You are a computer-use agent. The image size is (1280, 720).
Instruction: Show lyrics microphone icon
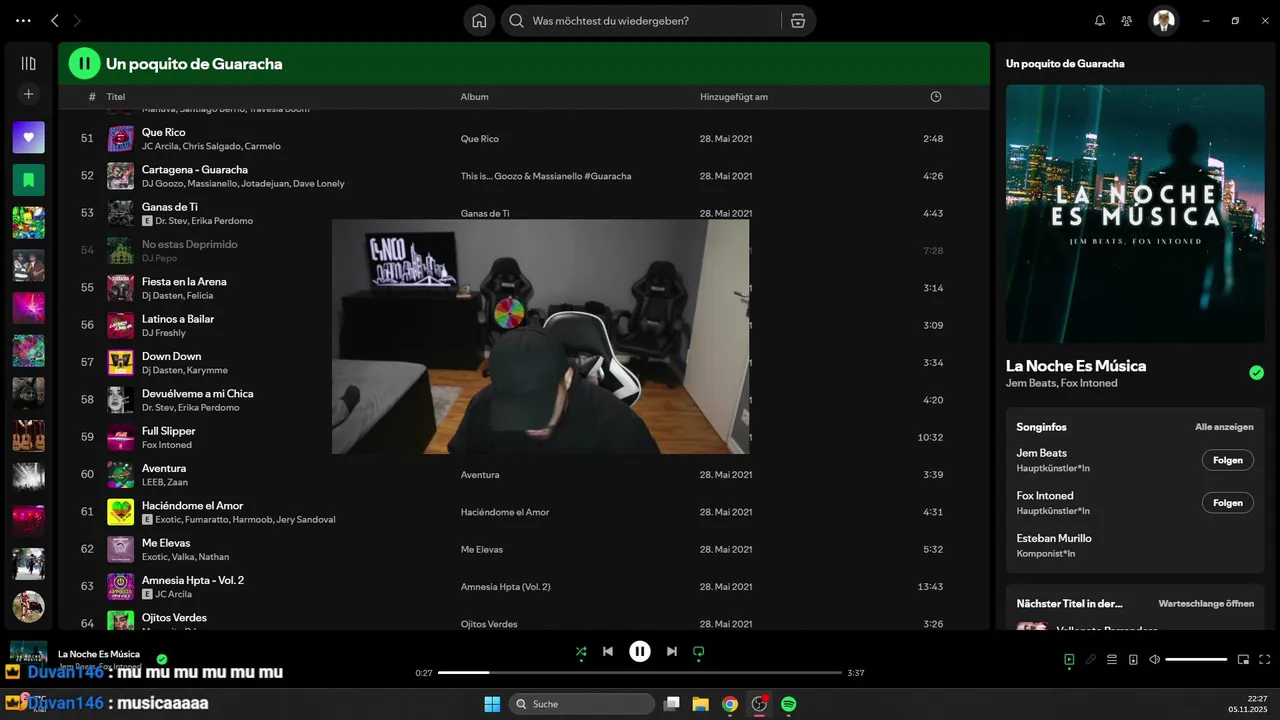click(1091, 660)
